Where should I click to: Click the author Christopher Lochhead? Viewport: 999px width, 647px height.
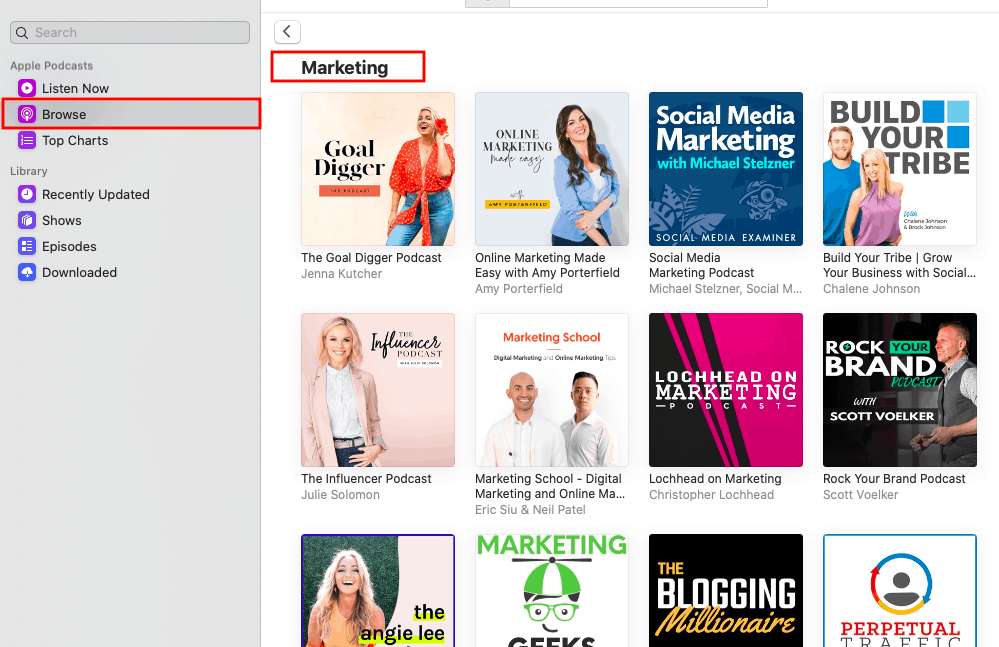711,495
